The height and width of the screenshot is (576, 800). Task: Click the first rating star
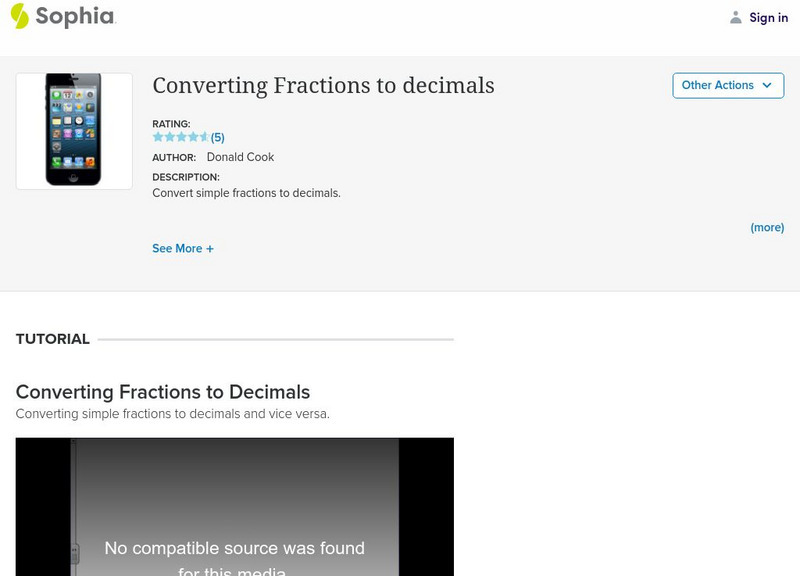tap(157, 135)
